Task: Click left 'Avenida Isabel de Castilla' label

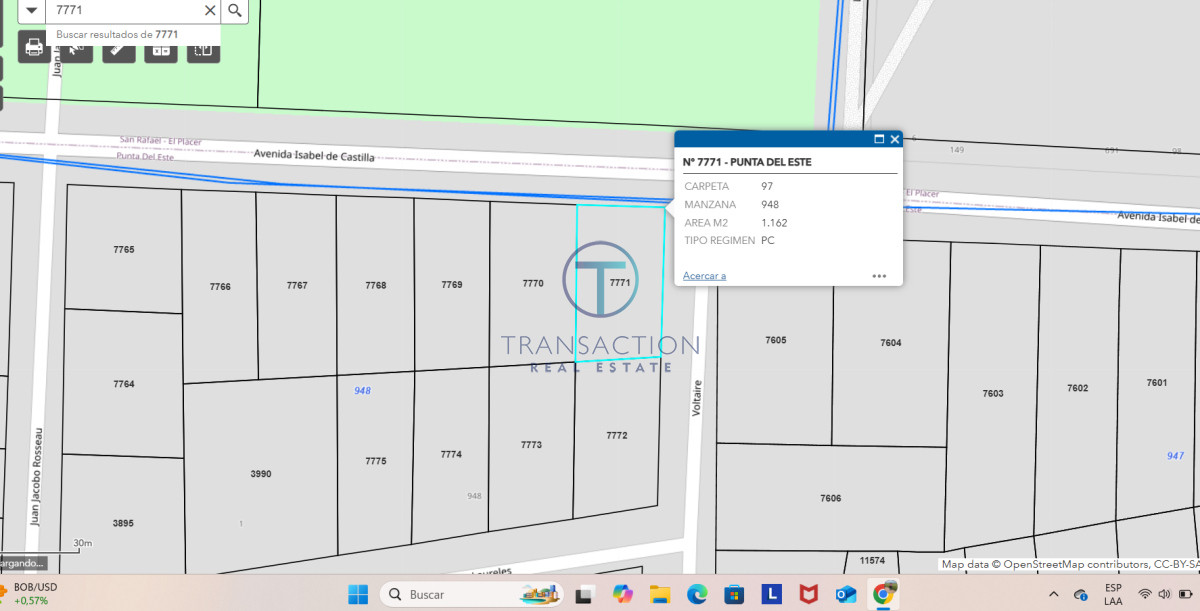Action: point(314,157)
